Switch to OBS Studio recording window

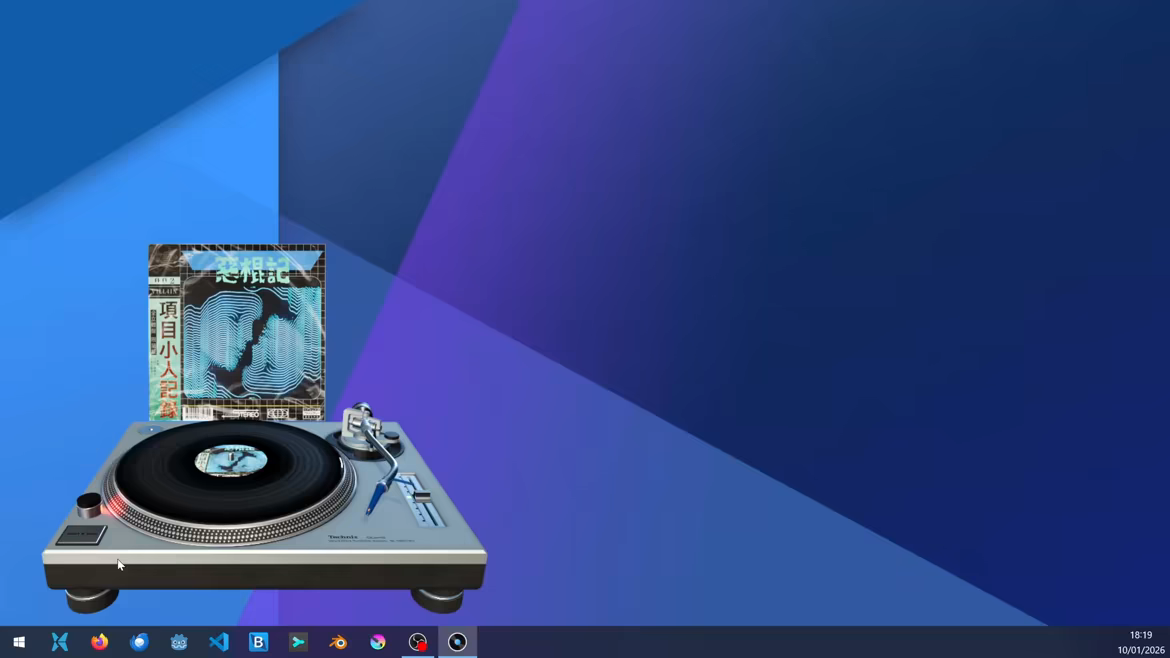point(418,642)
